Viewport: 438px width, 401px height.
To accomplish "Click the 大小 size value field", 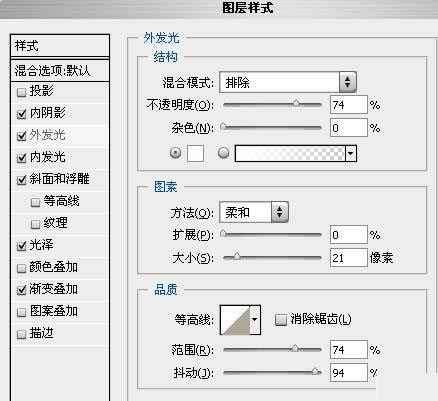I will point(349,258).
